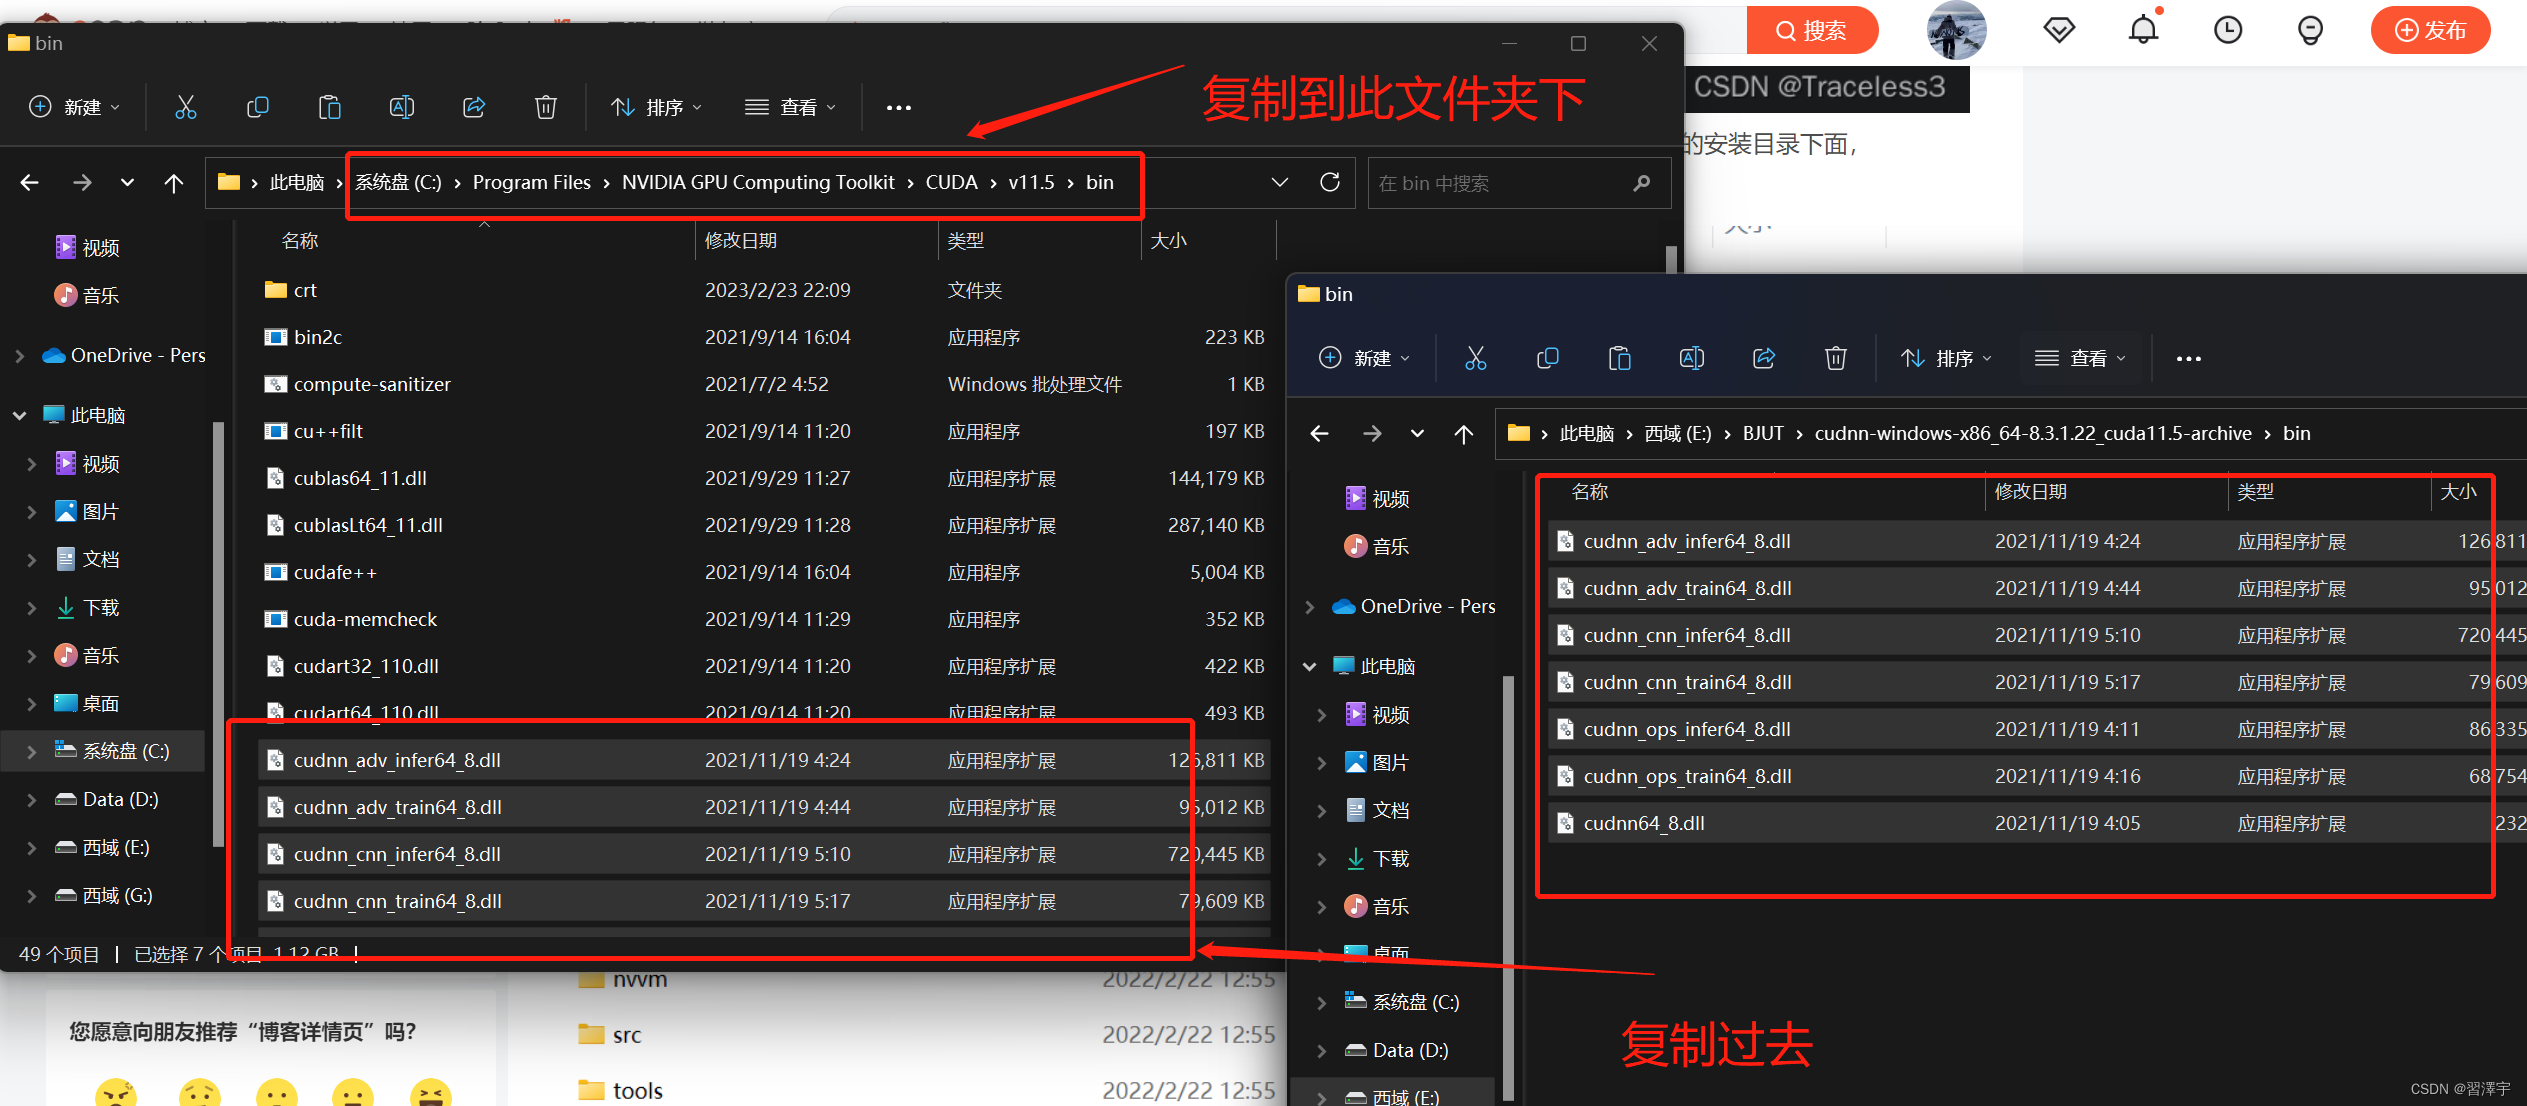Open 查看 view dropdown in cudnn bin window
Screen dimensions: 2527x1106
click(x=2080, y=358)
